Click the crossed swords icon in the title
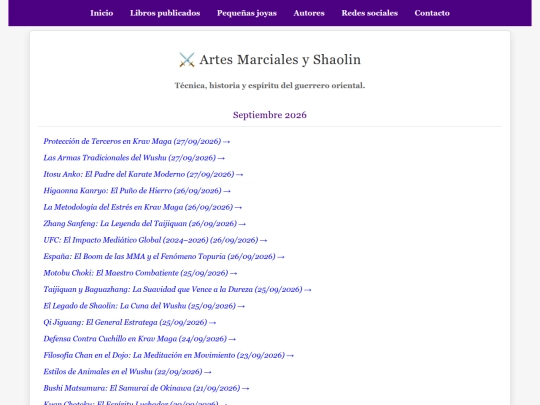 (x=187, y=60)
